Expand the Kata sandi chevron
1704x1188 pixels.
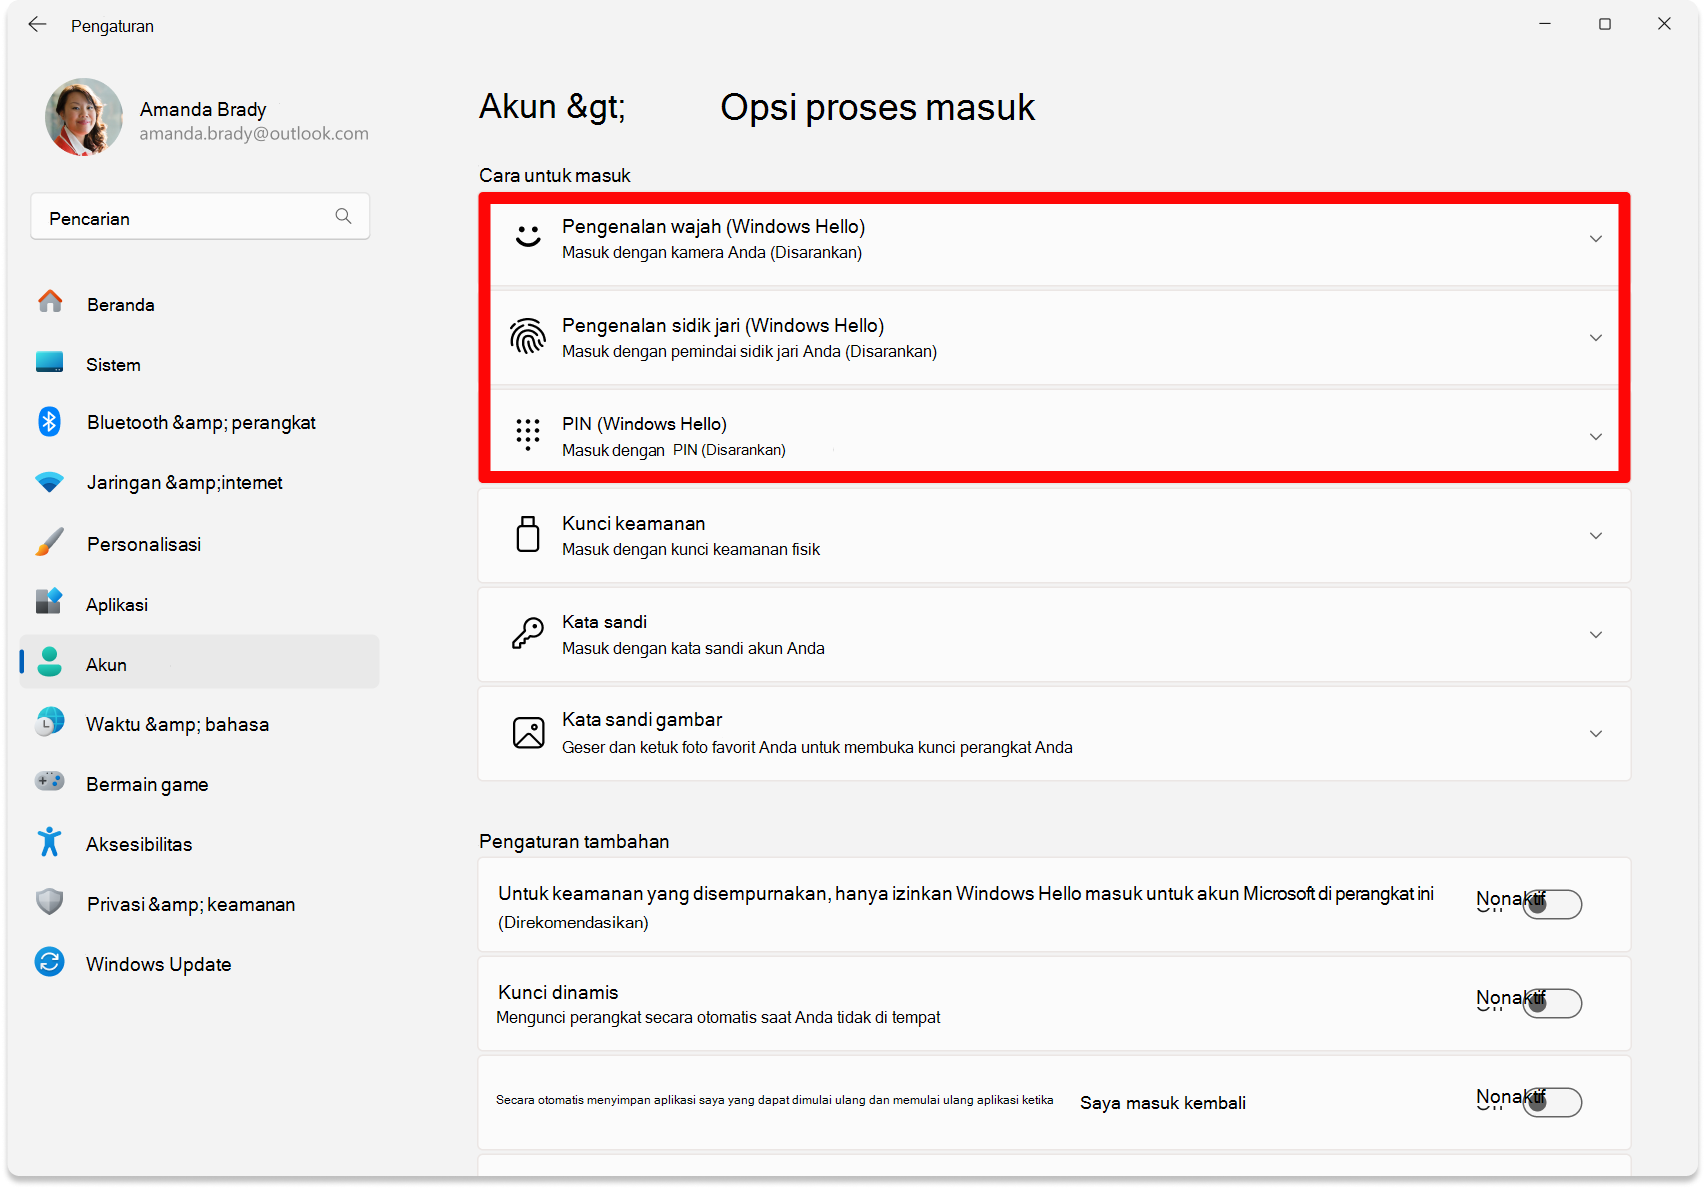pos(1596,635)
